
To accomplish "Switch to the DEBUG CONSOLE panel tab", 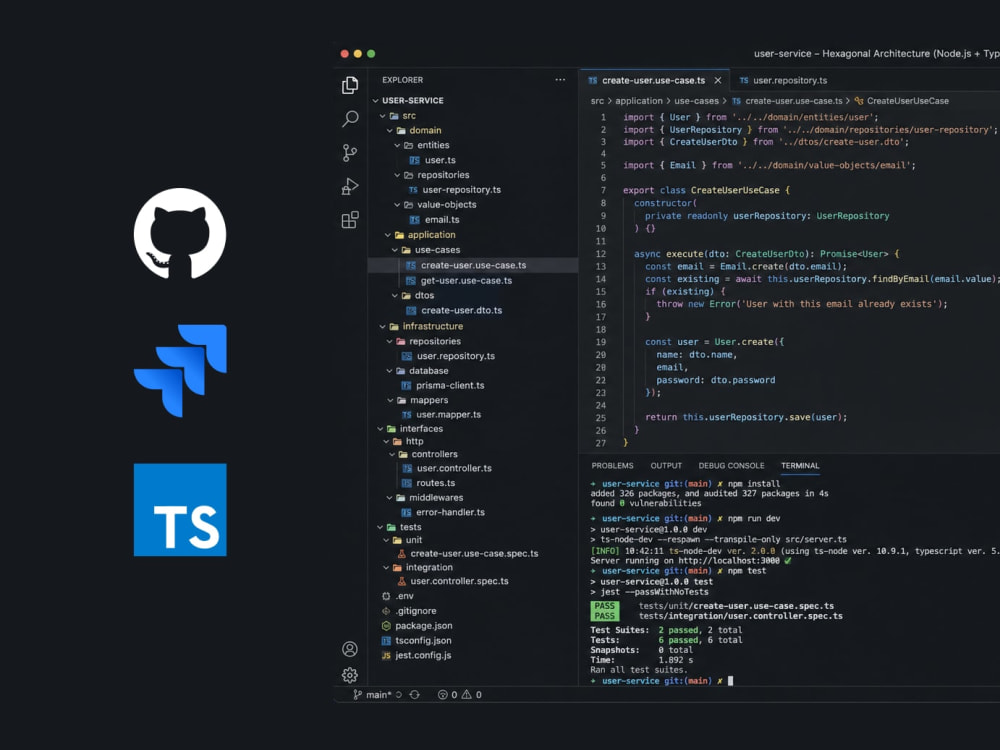I will [x=731, y=466].
